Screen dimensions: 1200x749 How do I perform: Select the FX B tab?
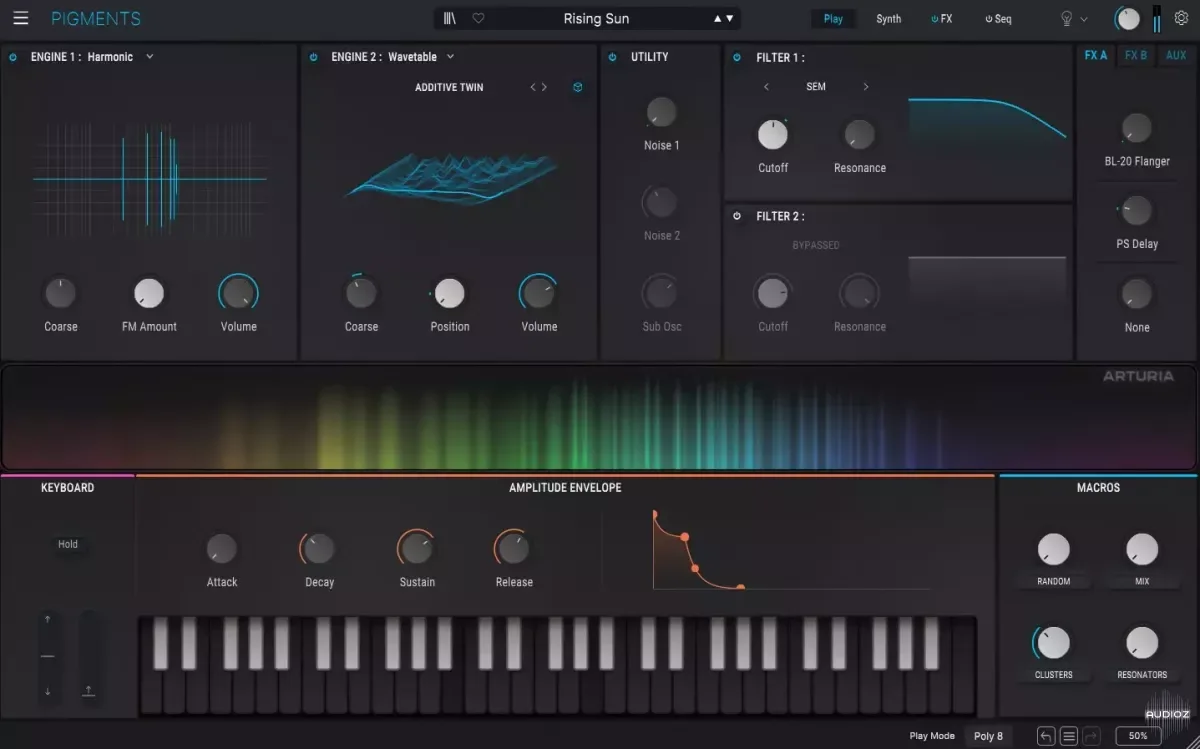1136,56
